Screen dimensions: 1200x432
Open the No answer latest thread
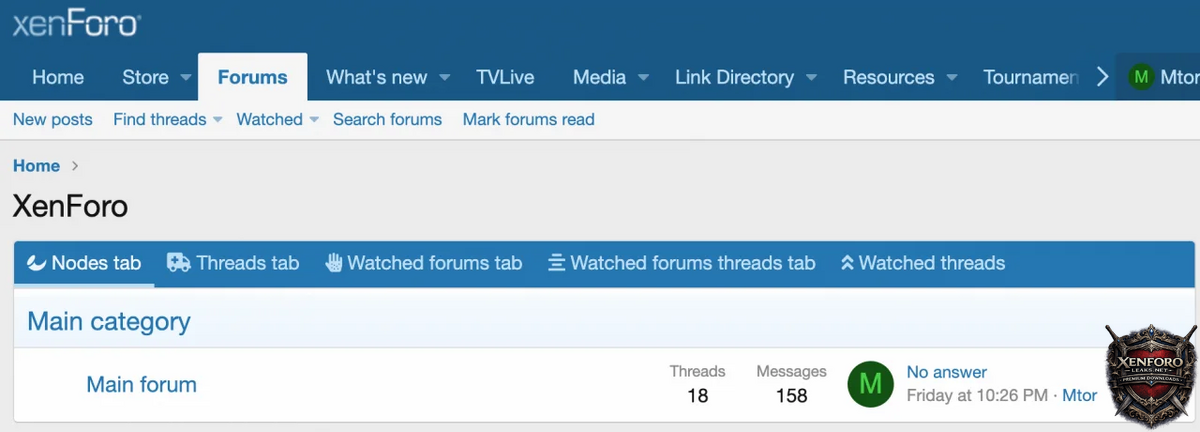tap(946, 372)
